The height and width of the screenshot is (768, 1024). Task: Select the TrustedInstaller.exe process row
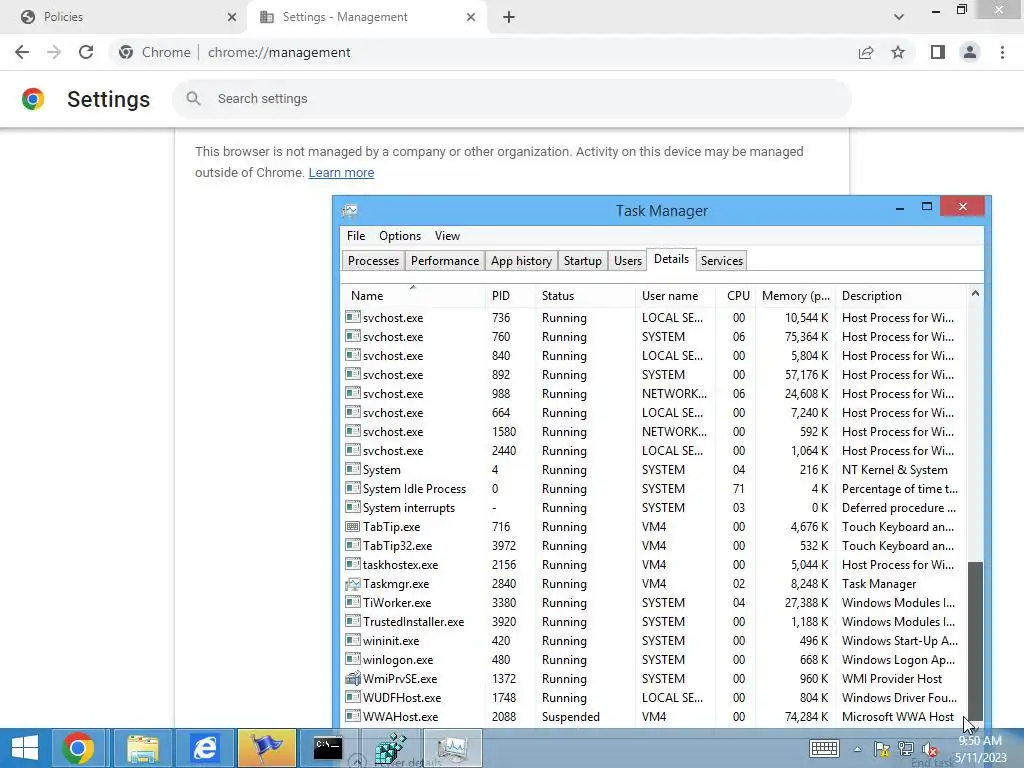coord(654,622)
